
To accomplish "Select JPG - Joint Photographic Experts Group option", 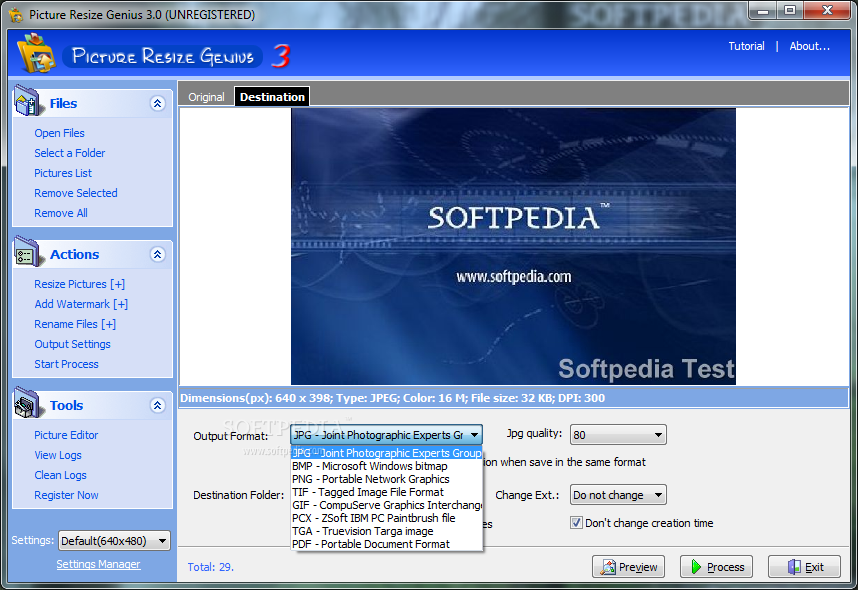I will pyautogui.click(x=387, y=453).
